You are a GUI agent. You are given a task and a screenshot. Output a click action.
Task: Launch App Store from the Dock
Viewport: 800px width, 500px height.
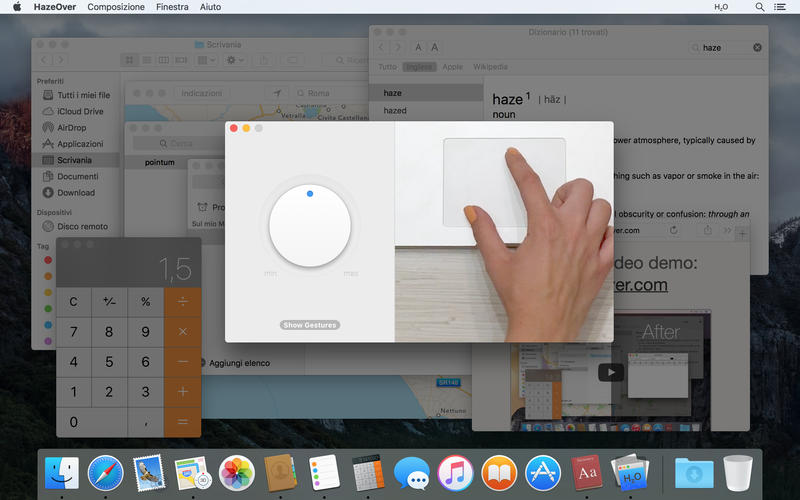[543, 473]
